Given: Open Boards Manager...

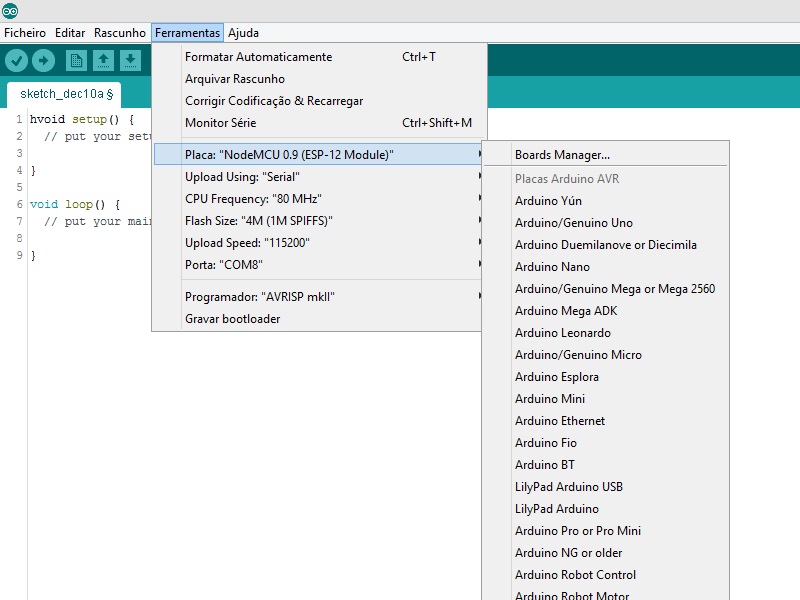Looking at the screenshot, I should [x=606, y=155].
